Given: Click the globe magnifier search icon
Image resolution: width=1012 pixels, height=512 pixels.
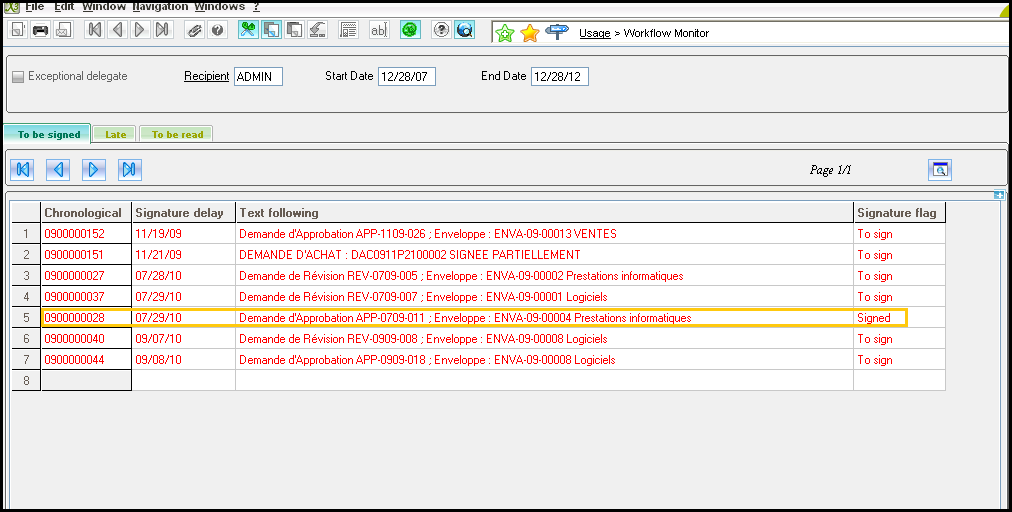Looking at the screenshot, I should click(464, 30).
